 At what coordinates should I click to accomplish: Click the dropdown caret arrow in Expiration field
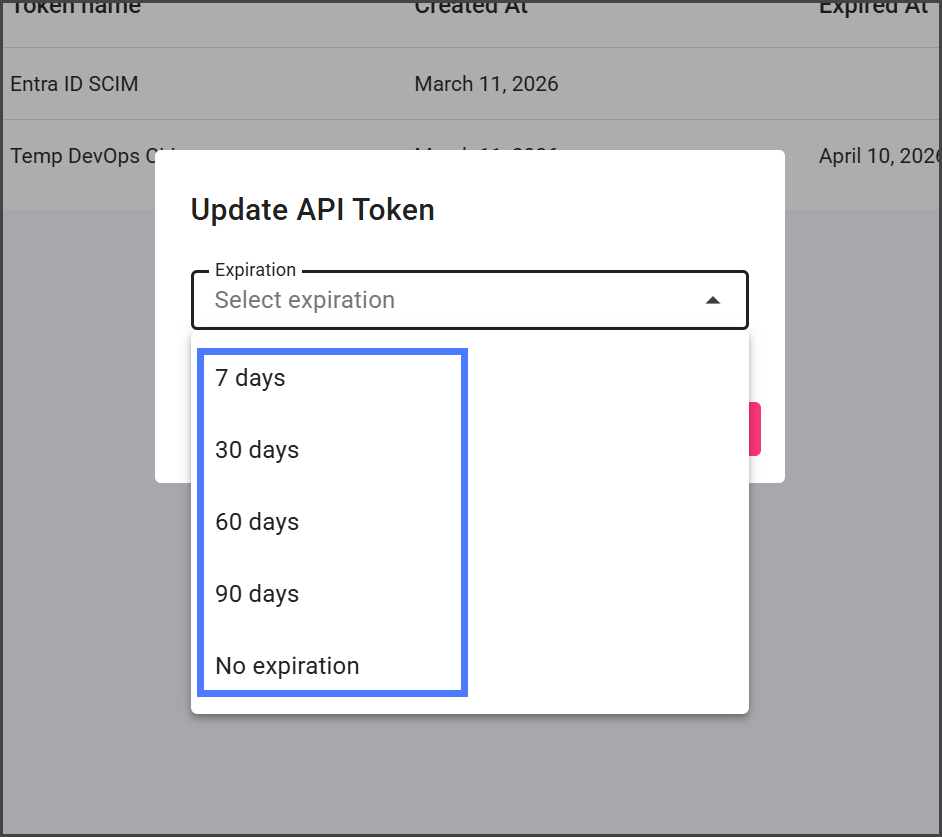(x=713, y=300)
